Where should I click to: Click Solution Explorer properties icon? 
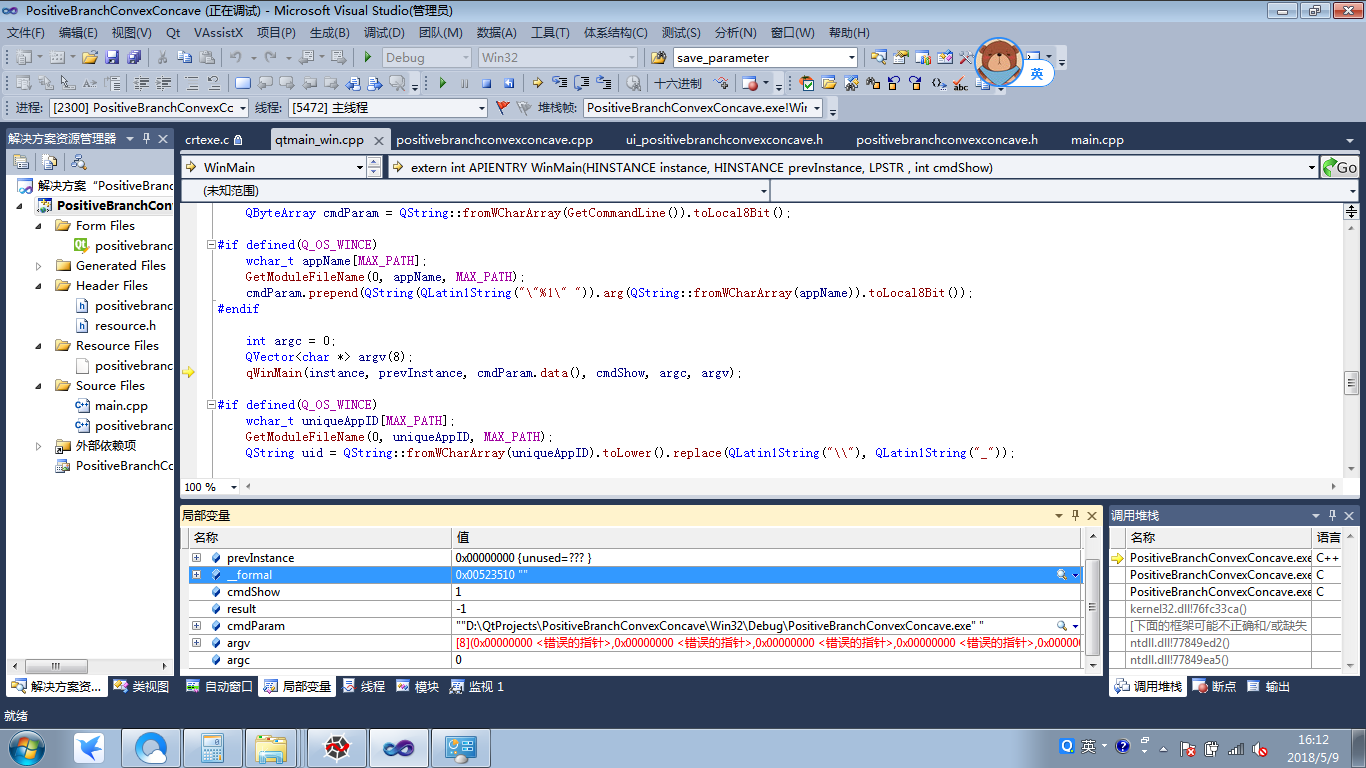[20, 161]
